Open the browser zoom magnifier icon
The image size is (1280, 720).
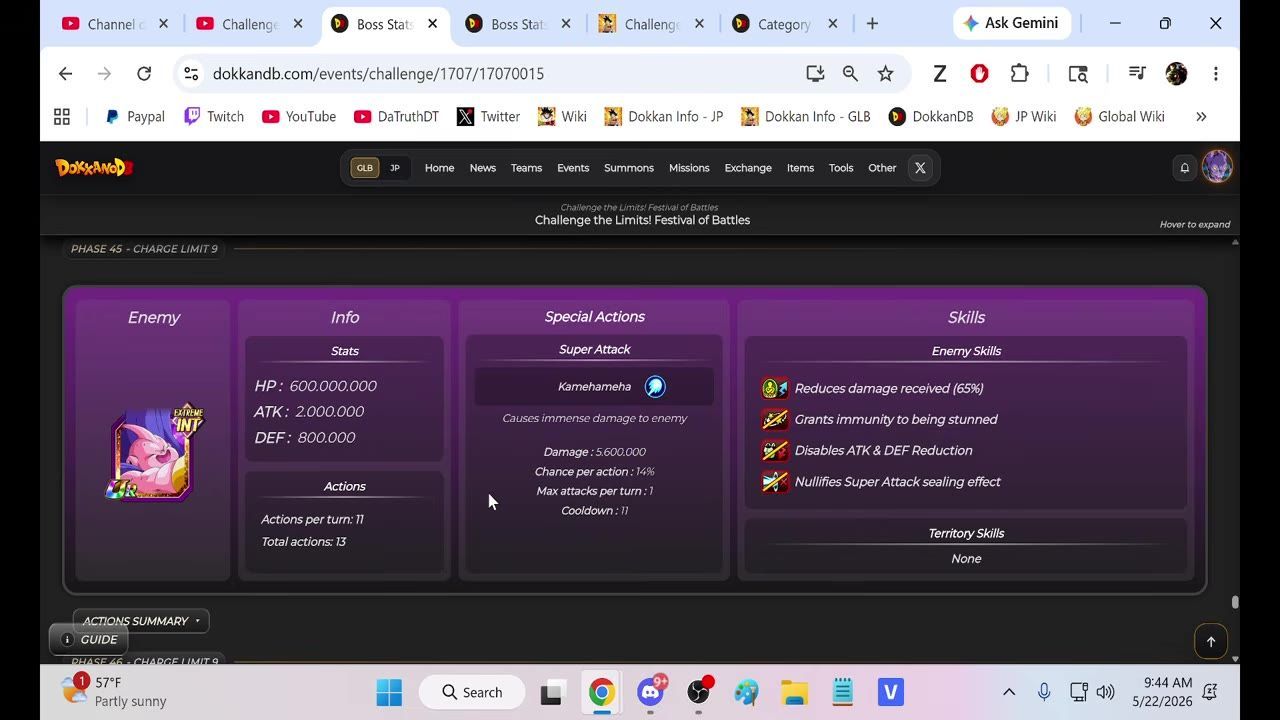click(x=850, y=74)
